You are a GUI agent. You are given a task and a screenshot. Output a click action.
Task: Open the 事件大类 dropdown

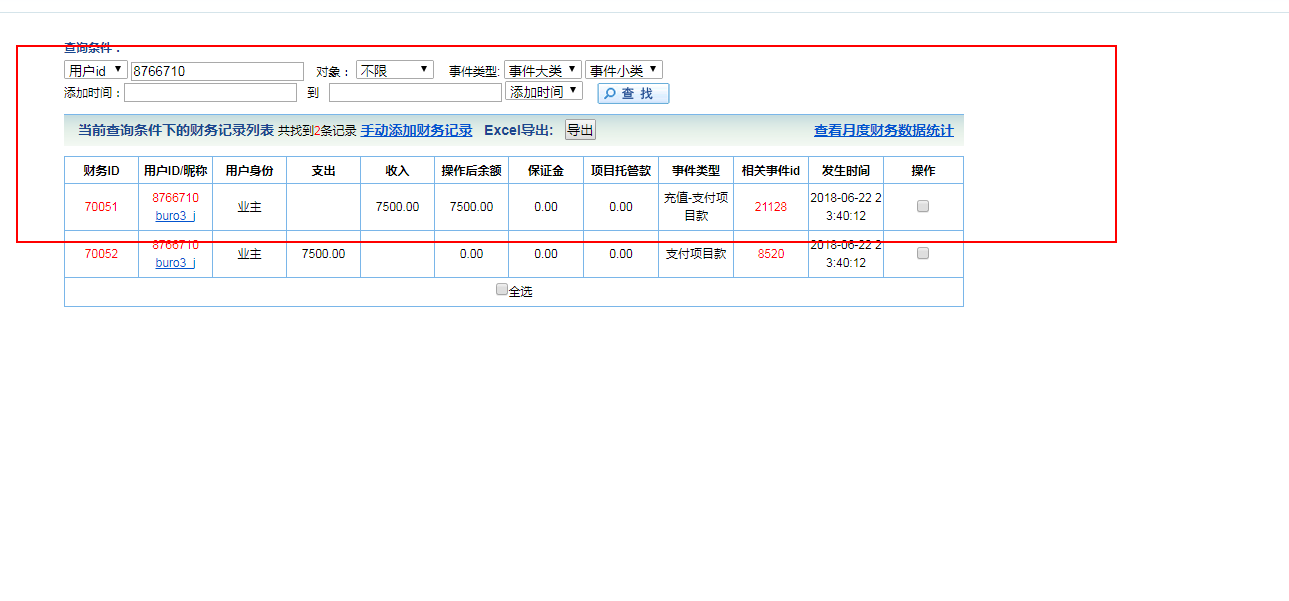[x=542, y=70]
